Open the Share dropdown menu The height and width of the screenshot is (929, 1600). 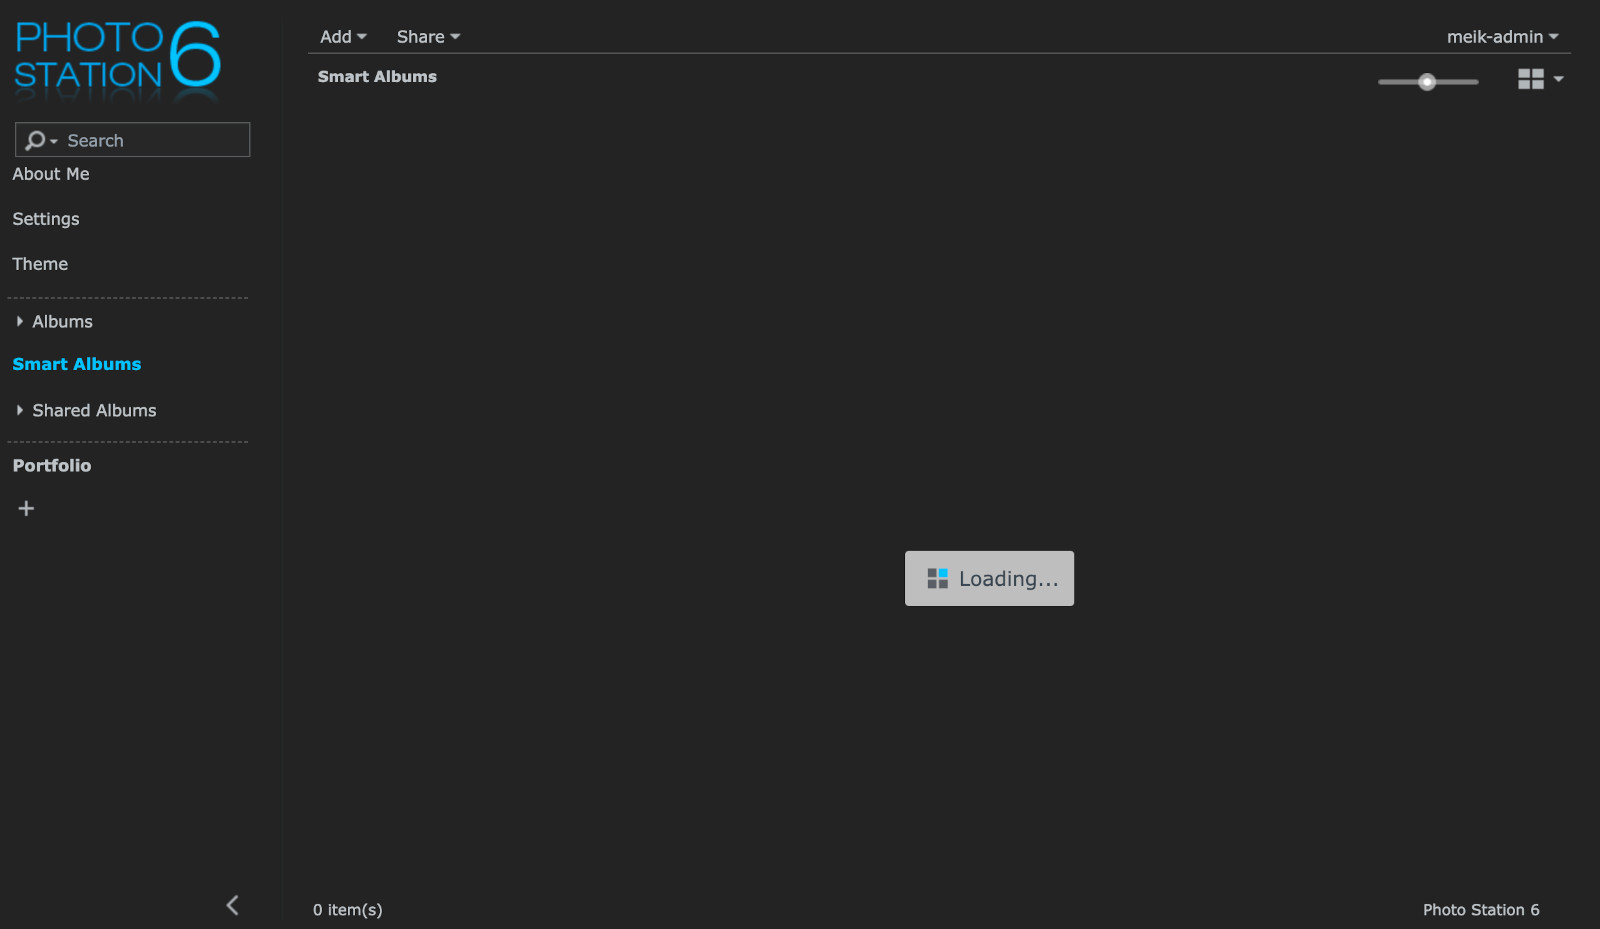[x=427, y=37]
